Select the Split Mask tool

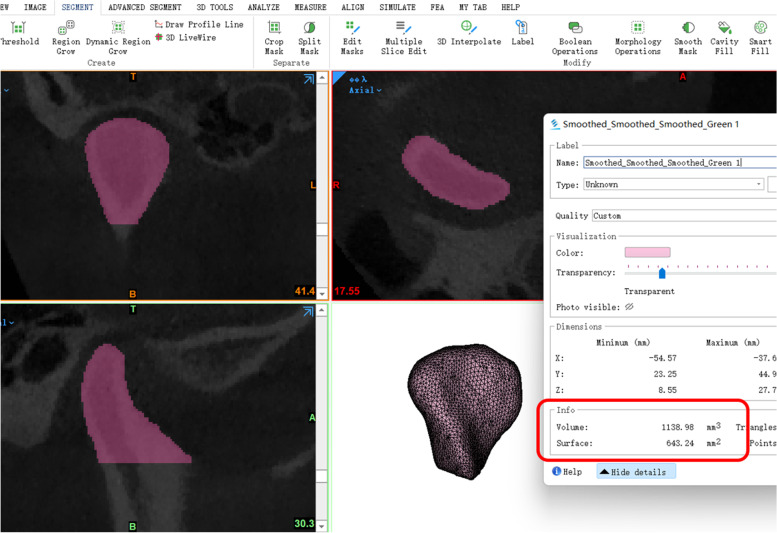(x=309, y=37)
